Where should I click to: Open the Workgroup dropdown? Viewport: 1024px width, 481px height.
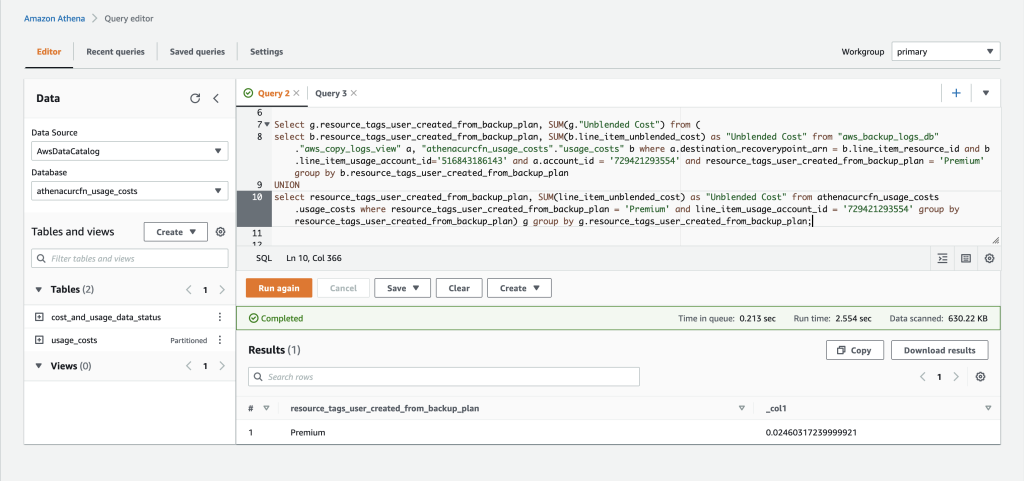point(946,52)
